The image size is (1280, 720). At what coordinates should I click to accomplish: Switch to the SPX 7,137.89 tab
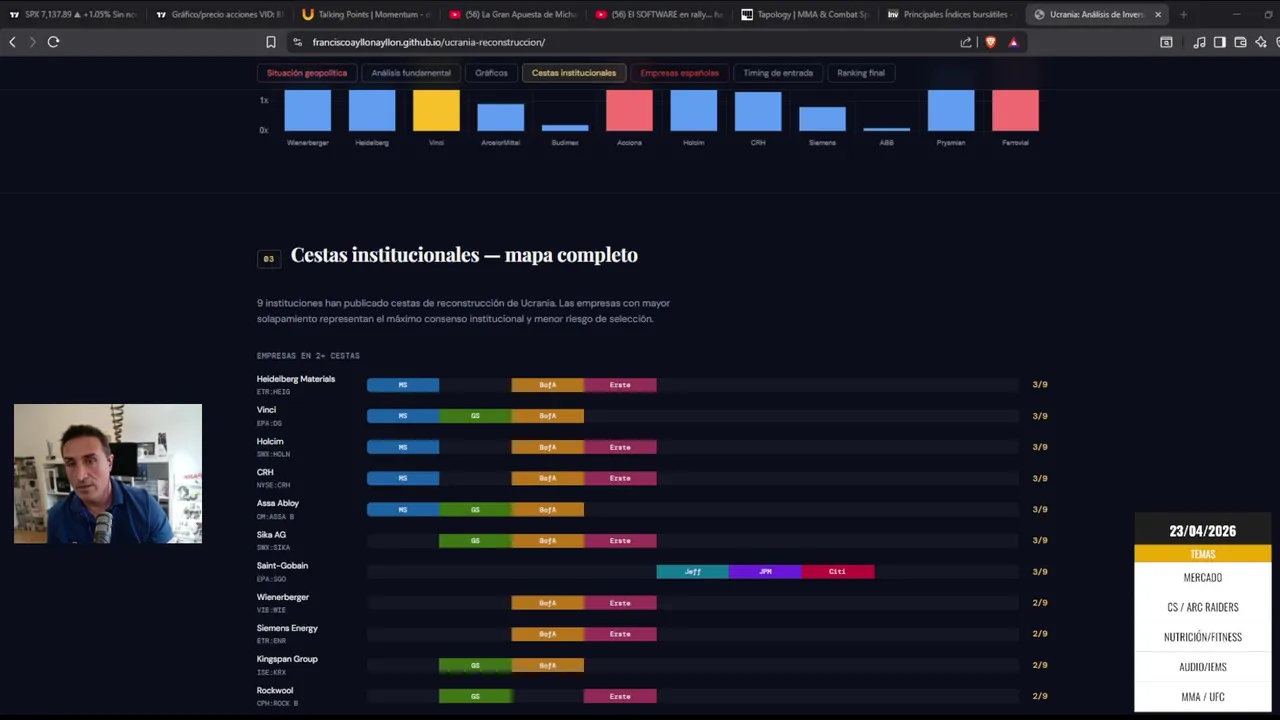(73, 14)
